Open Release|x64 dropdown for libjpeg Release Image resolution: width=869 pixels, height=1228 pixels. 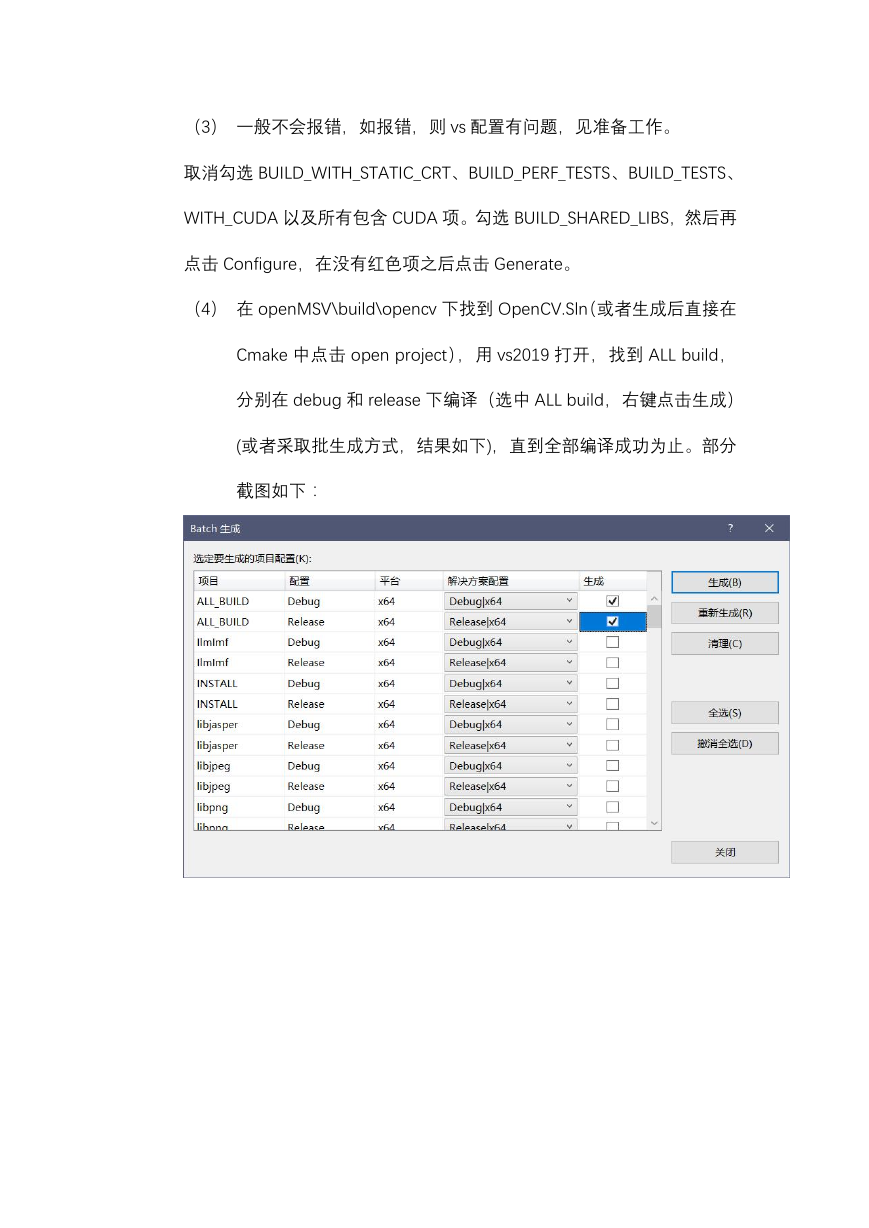pos(511,786)
